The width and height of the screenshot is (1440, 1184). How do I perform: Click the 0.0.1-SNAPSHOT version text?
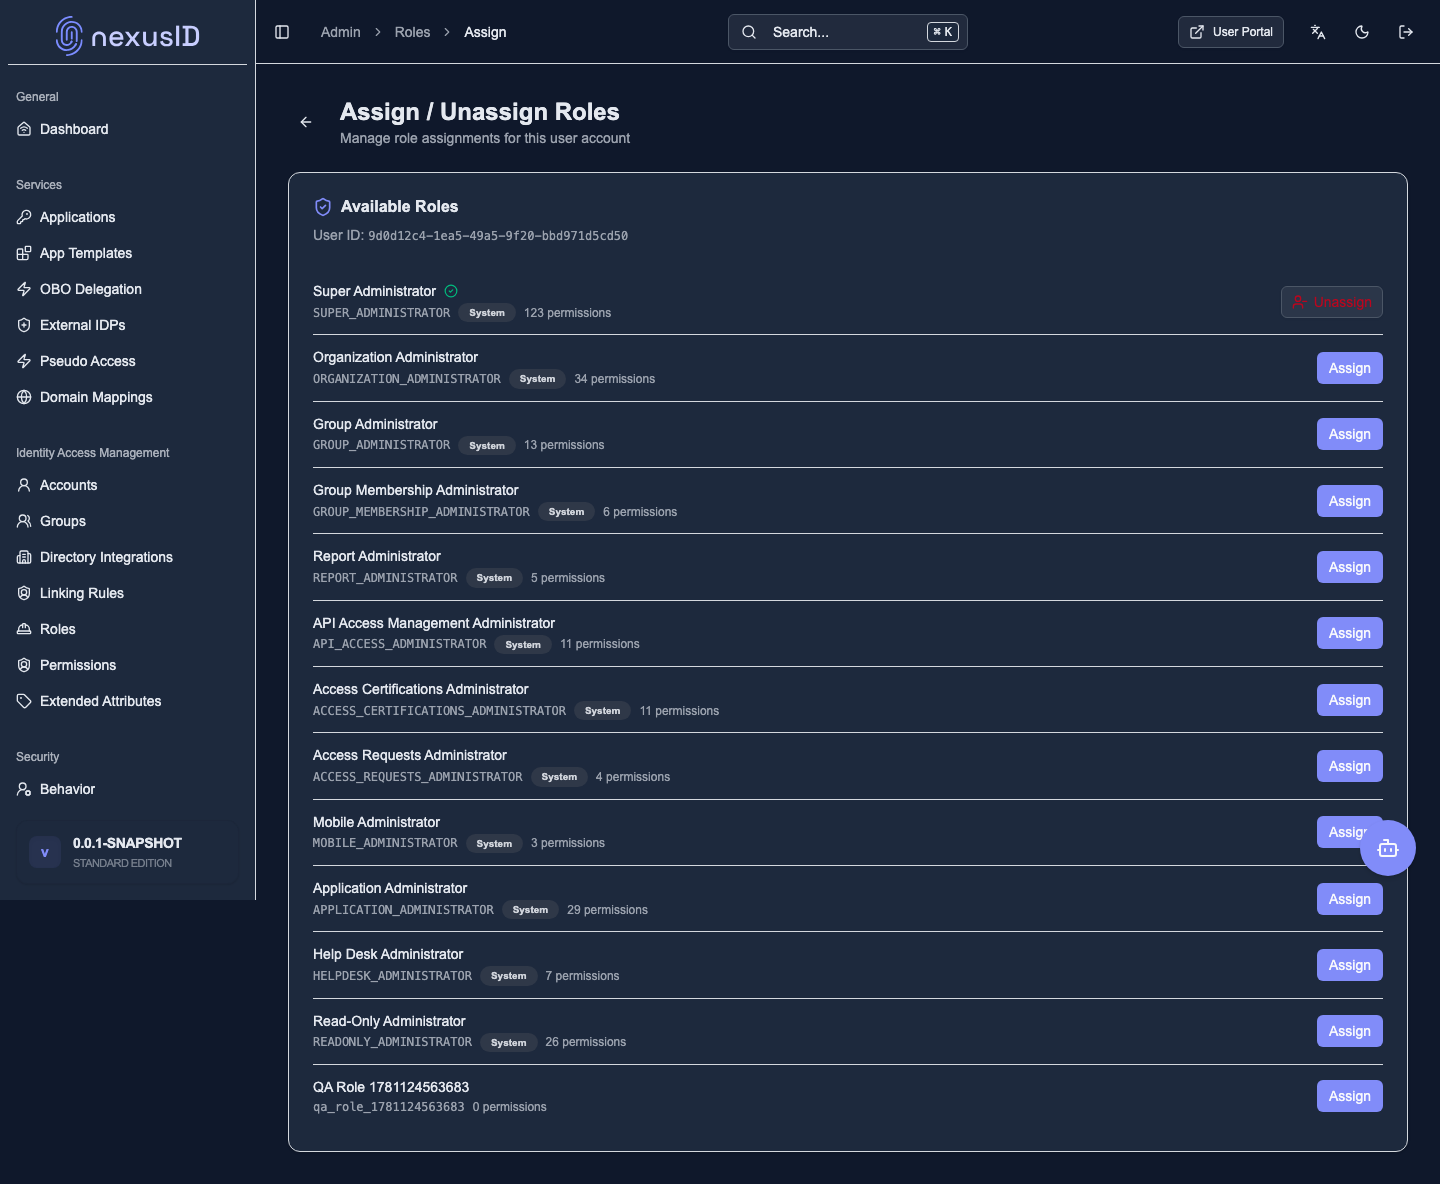click(127, 843)
